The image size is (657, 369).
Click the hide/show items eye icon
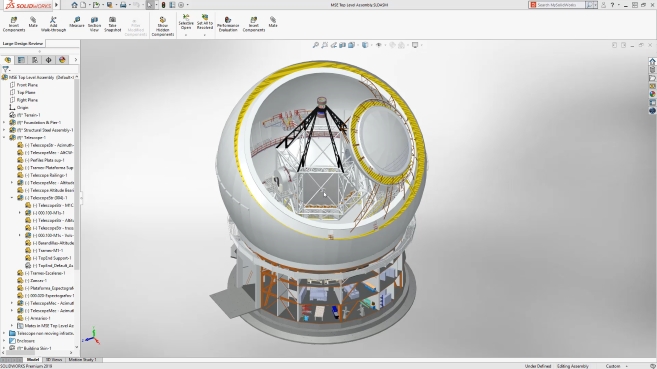tap(378, 45)
